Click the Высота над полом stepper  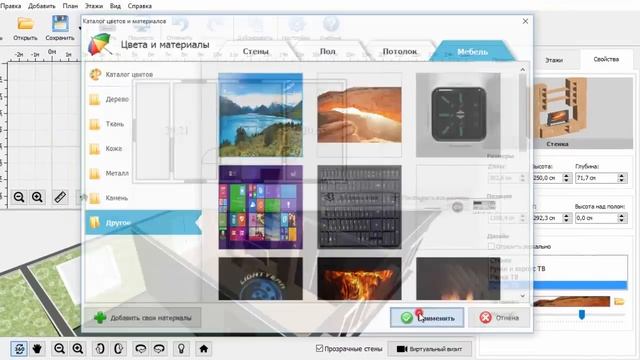622,218
